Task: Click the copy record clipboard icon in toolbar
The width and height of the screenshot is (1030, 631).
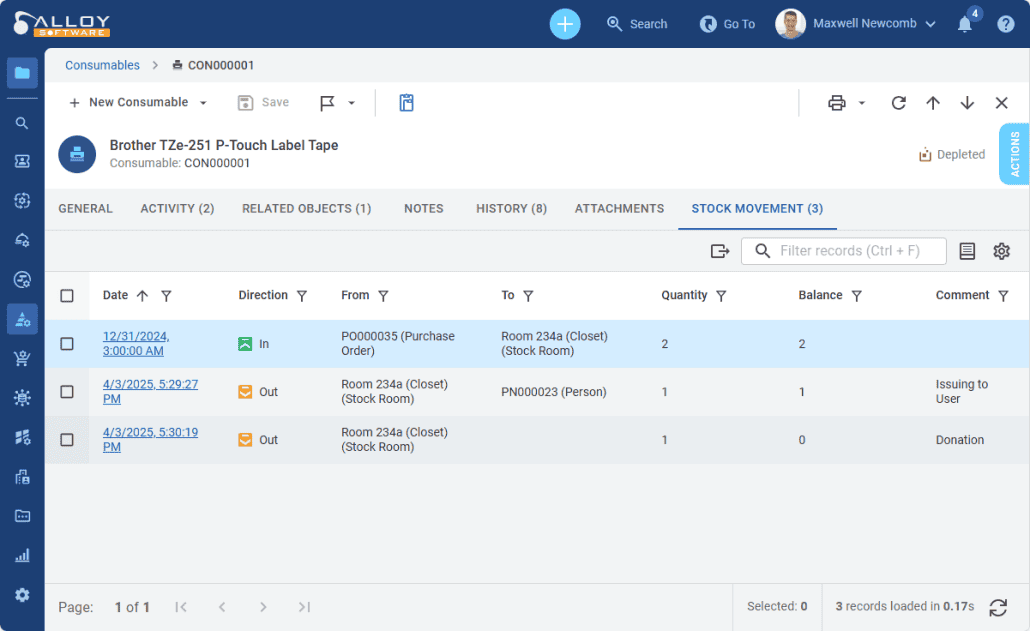Action: click(406, 102)
